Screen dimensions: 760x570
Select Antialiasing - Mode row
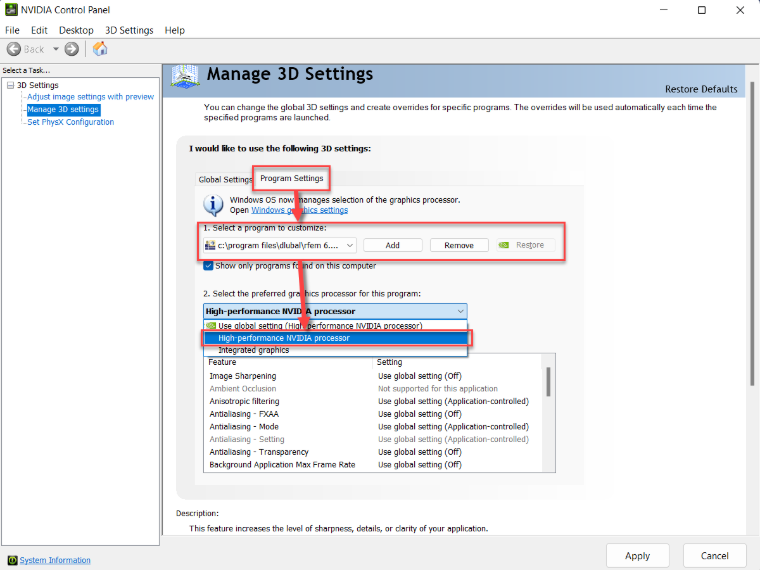coord(374,427)
